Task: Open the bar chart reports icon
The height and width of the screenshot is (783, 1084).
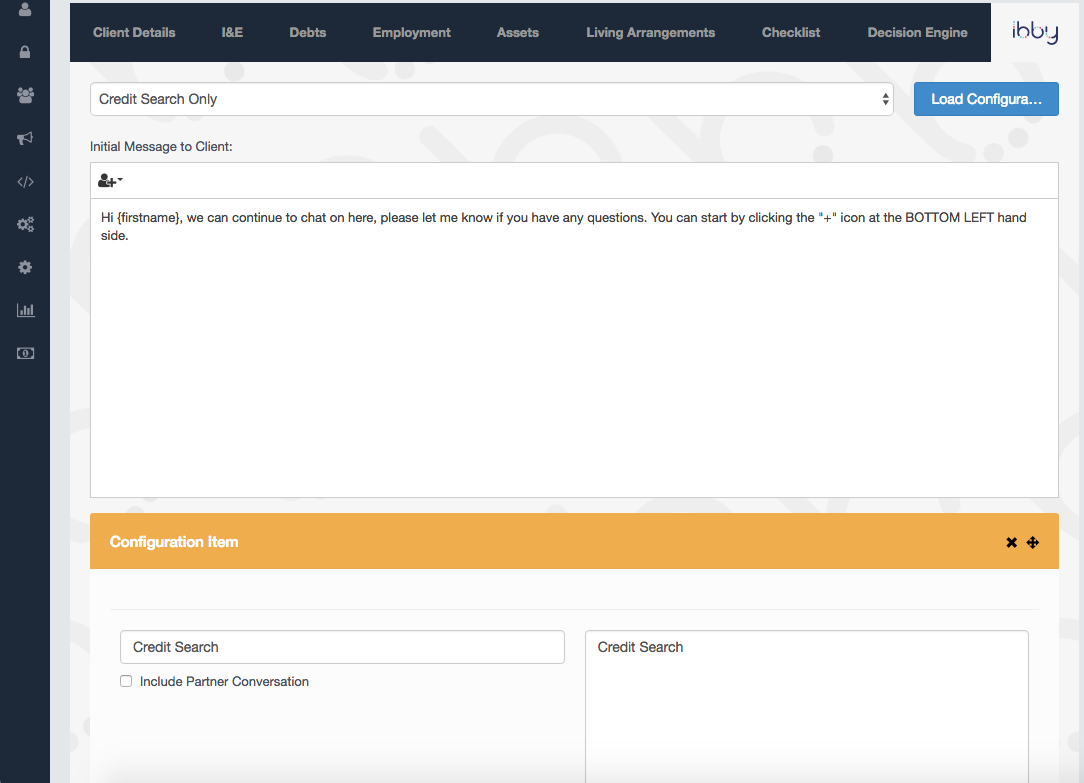Action: (25, 311)
